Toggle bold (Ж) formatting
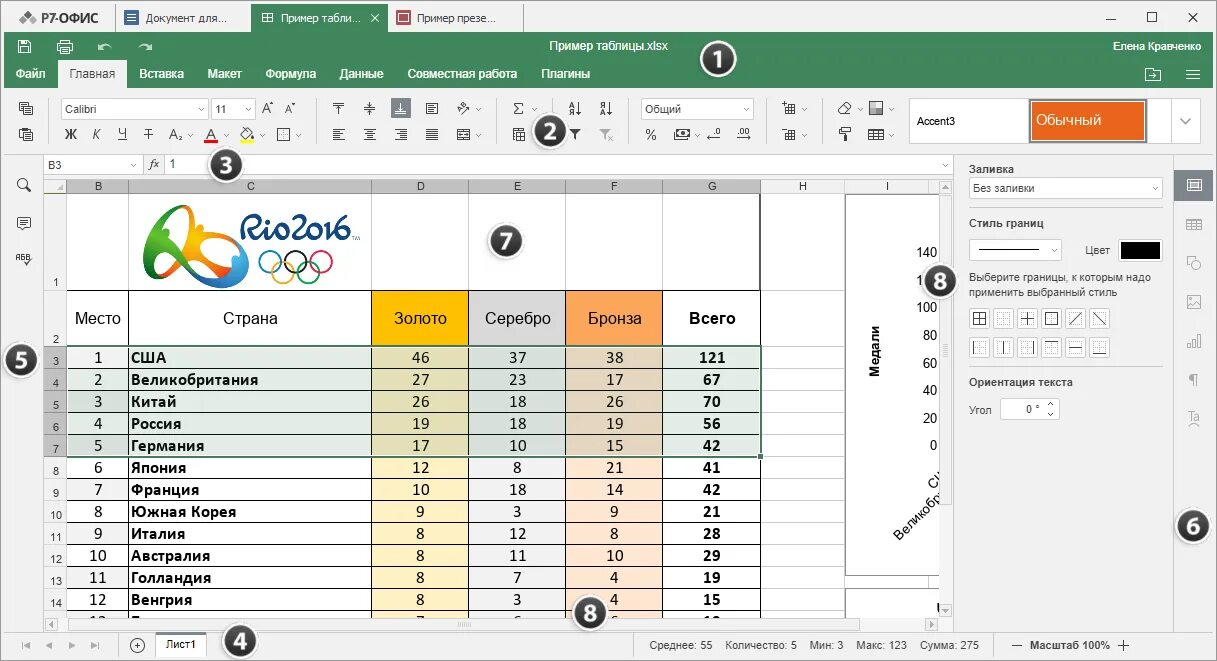 click(x=71, y=134)
